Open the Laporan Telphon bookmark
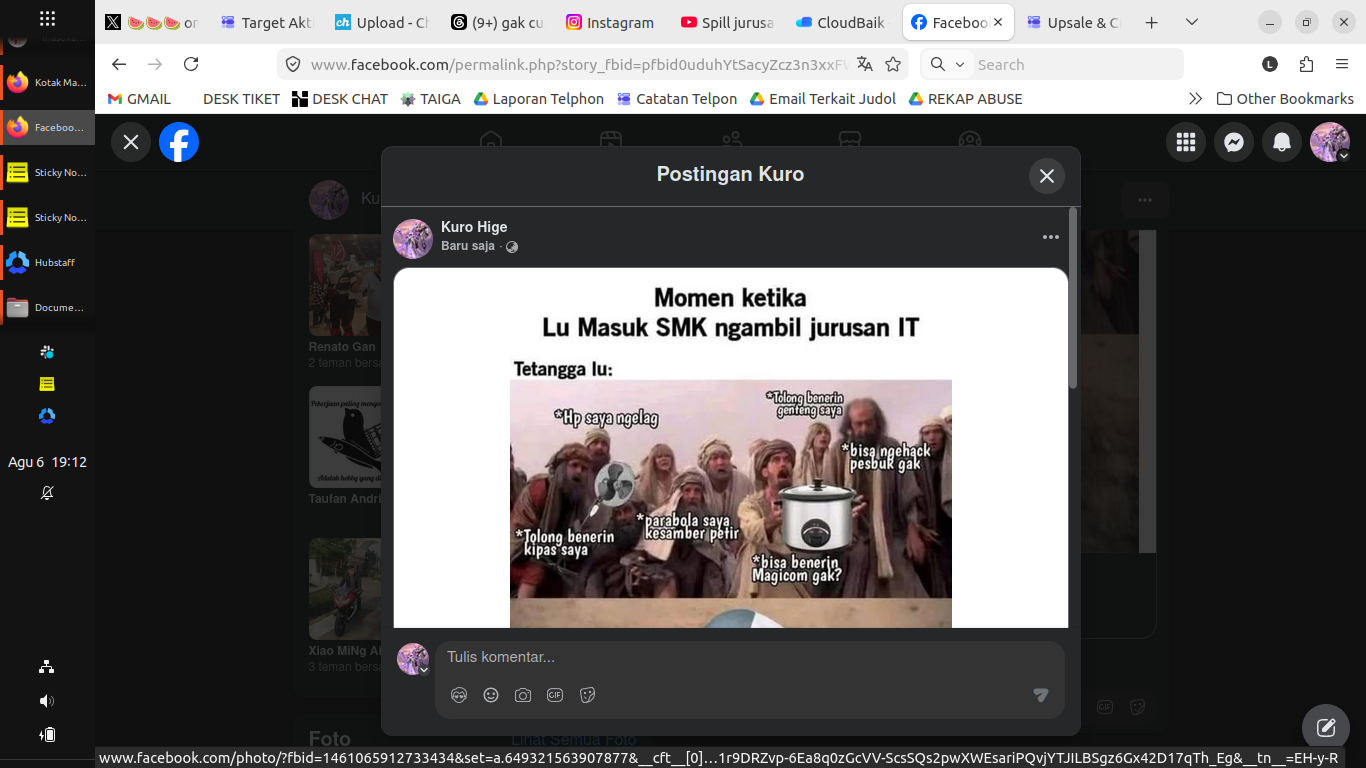This screenshot has width=1366, height=768. pos(539,99)
